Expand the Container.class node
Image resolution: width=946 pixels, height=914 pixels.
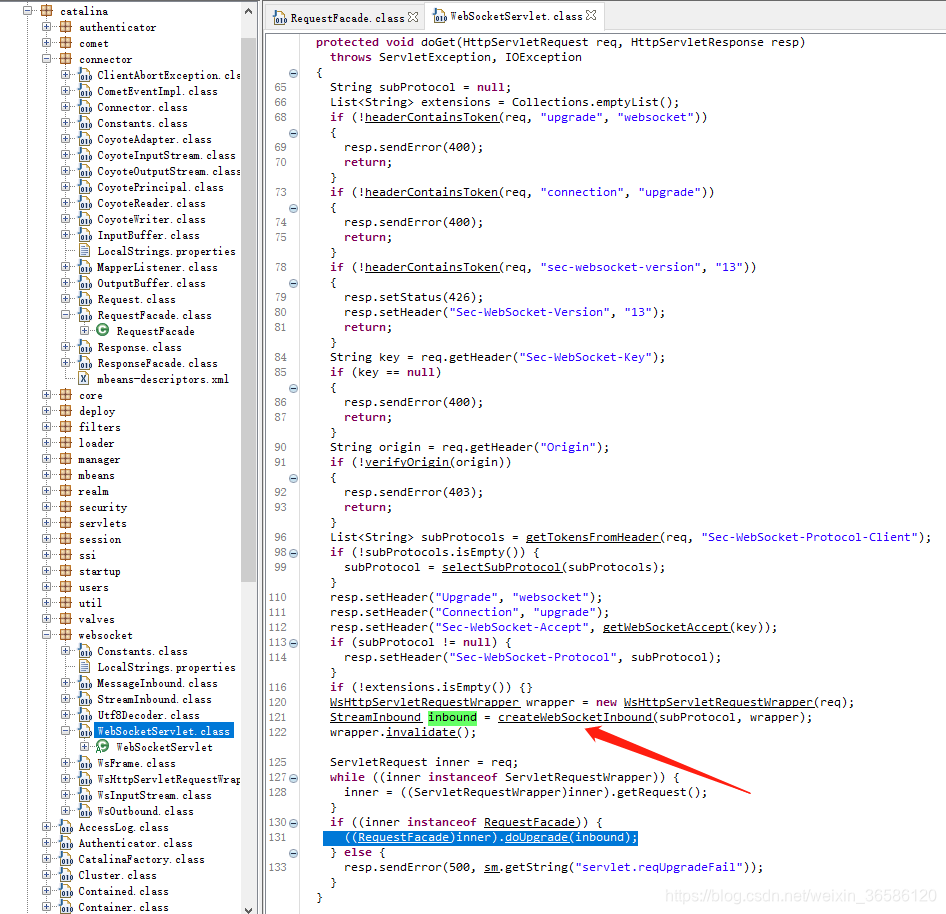pos(46,906)
